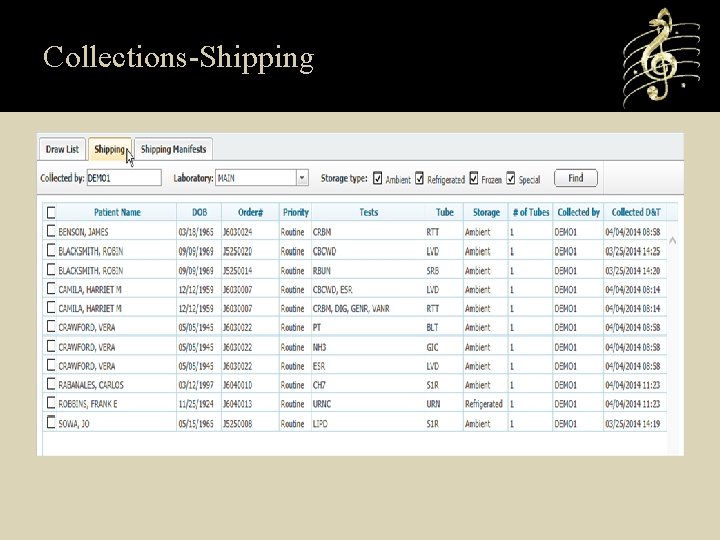Sort by DOB column header

[199, 212]
